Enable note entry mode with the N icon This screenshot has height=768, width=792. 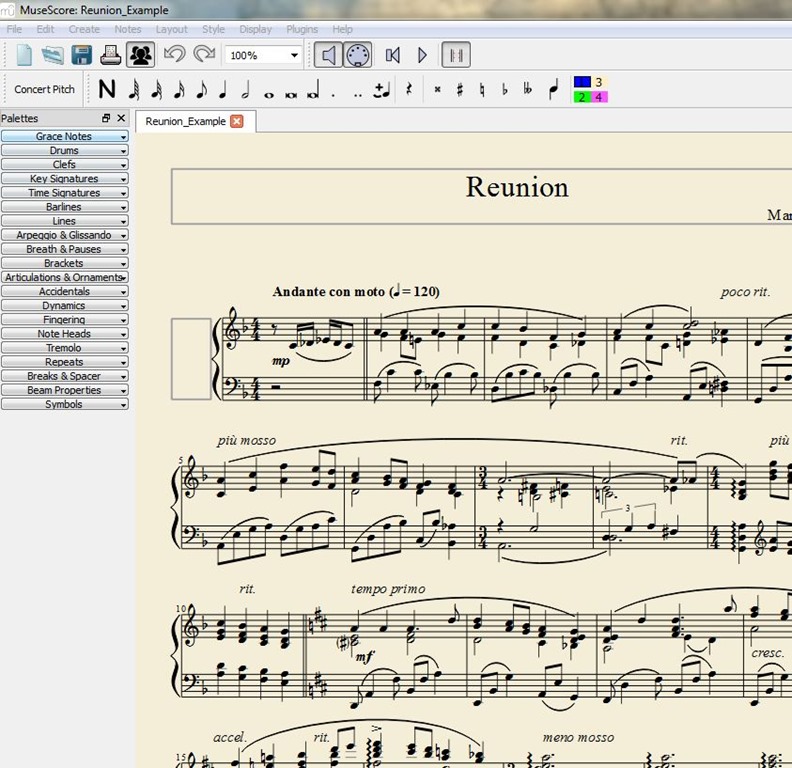(x=107, y=89)
